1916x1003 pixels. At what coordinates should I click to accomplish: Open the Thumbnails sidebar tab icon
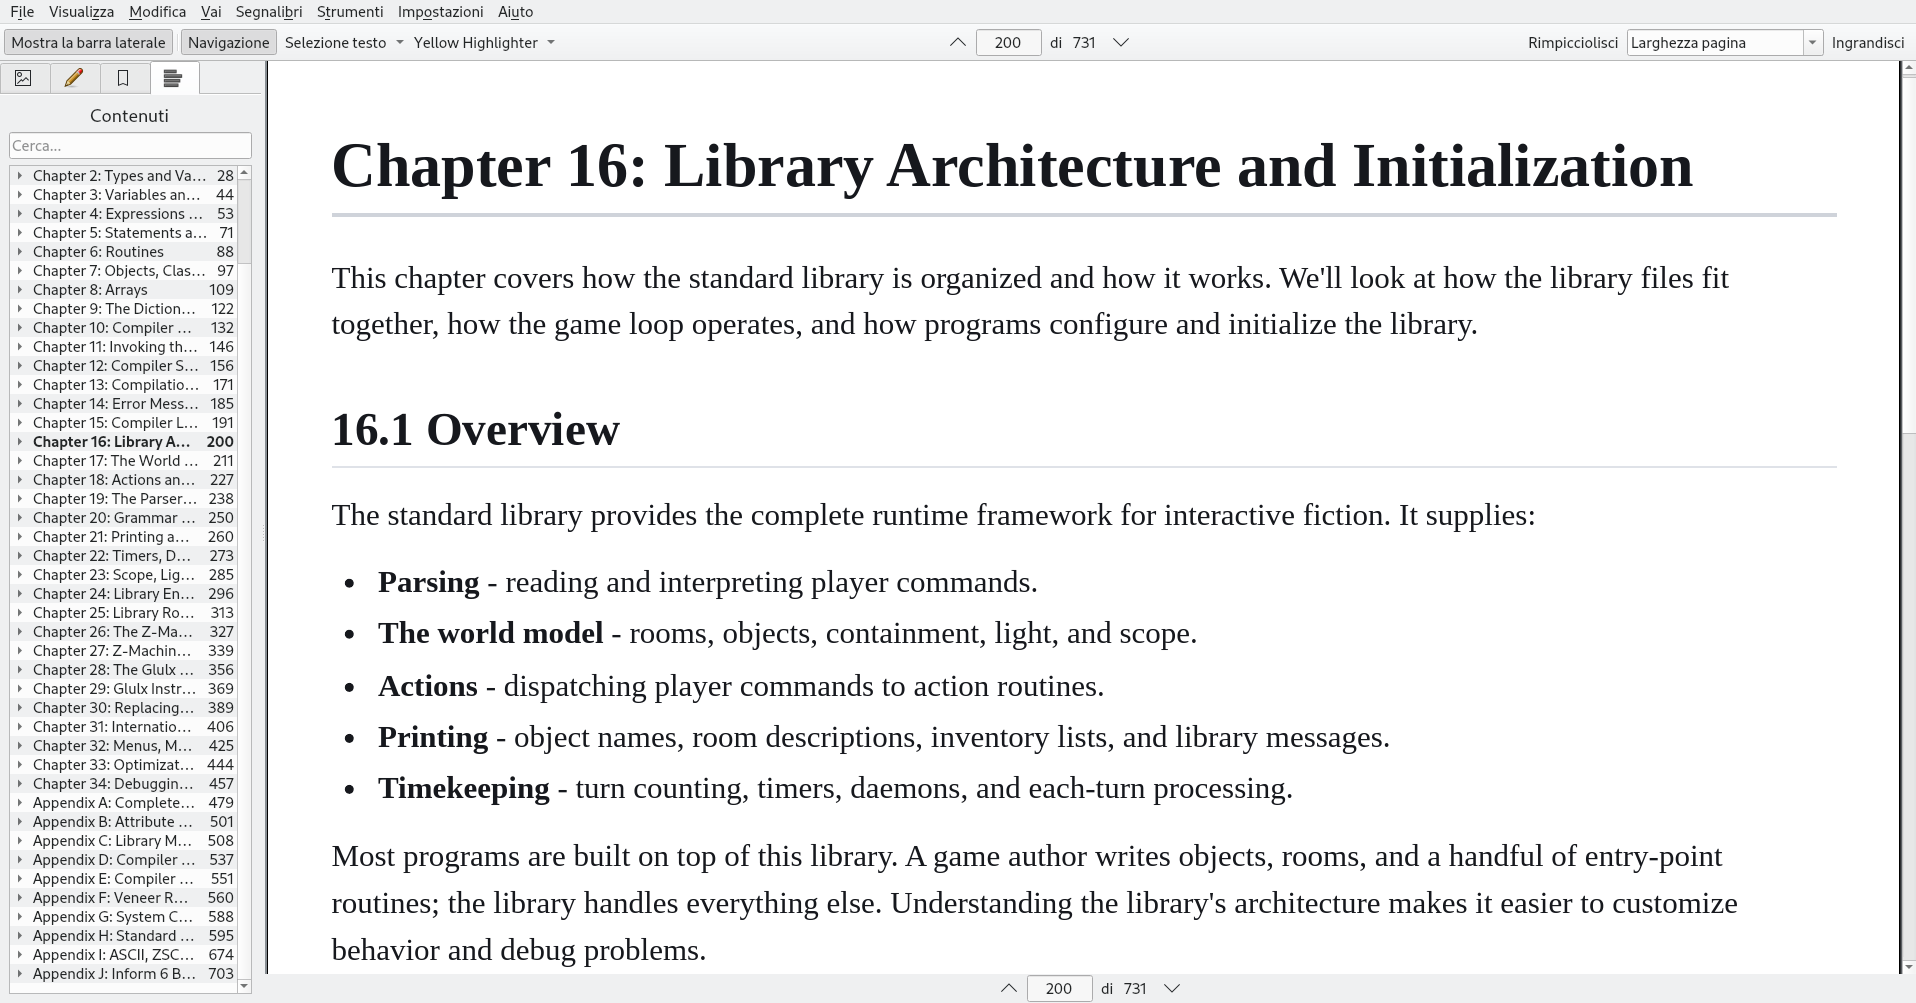point(23,78)
